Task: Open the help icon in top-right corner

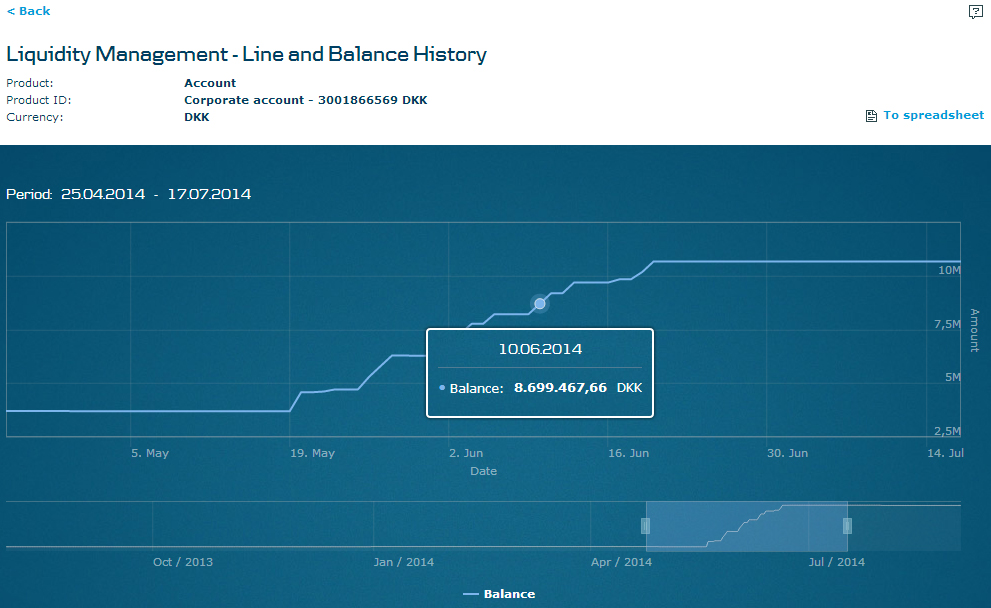Action: (x=975, y=12)
